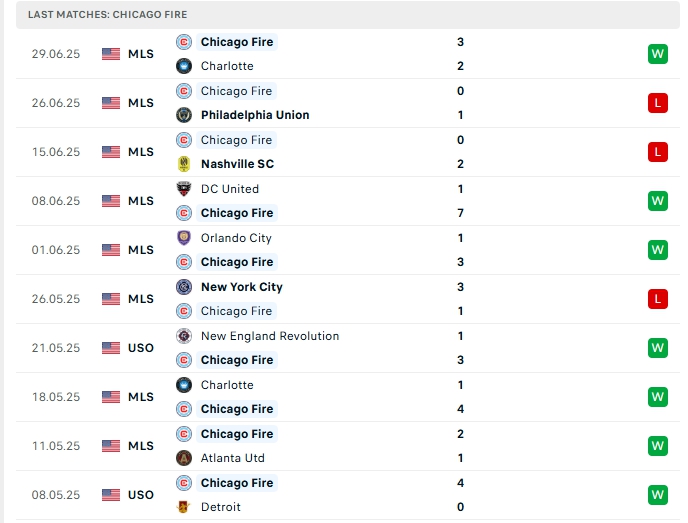Screen dimensions: 688x523
Task: Click the New England Revolution crest
Action: pos(184,336)
